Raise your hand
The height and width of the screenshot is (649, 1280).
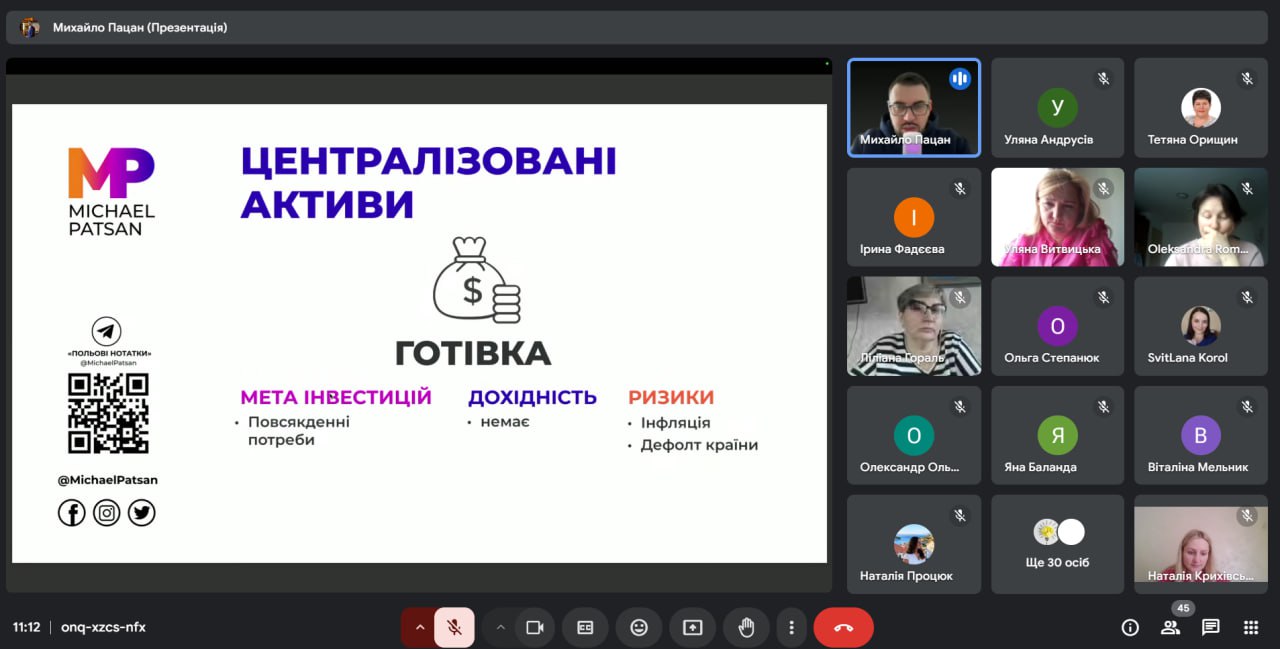click(x=746, y=627)
